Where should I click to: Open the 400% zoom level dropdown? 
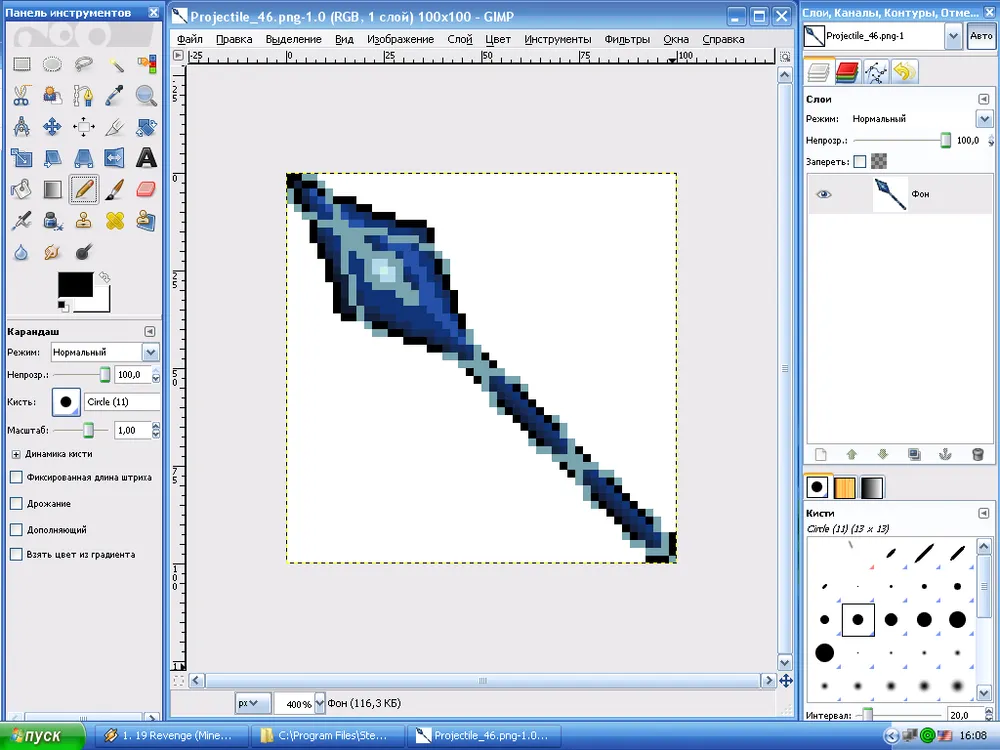click(x=320, y=704)
